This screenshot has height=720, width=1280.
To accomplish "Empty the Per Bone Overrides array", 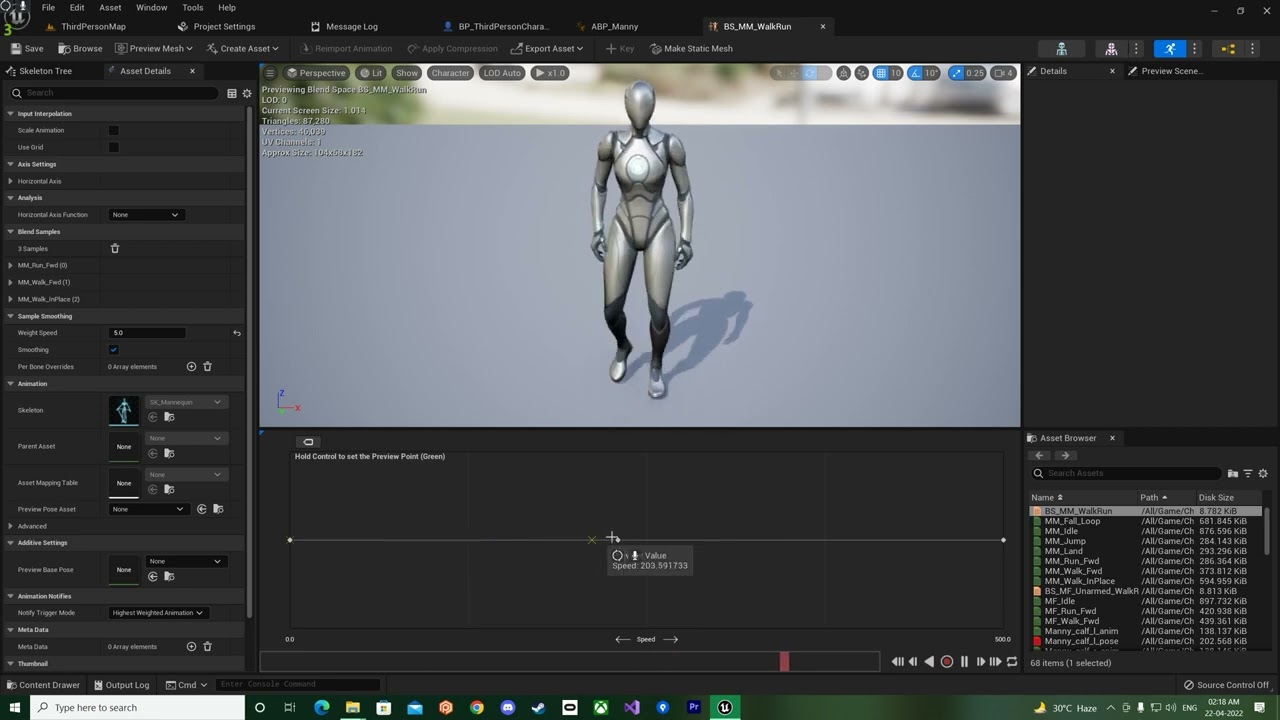I will click(208, 367).
